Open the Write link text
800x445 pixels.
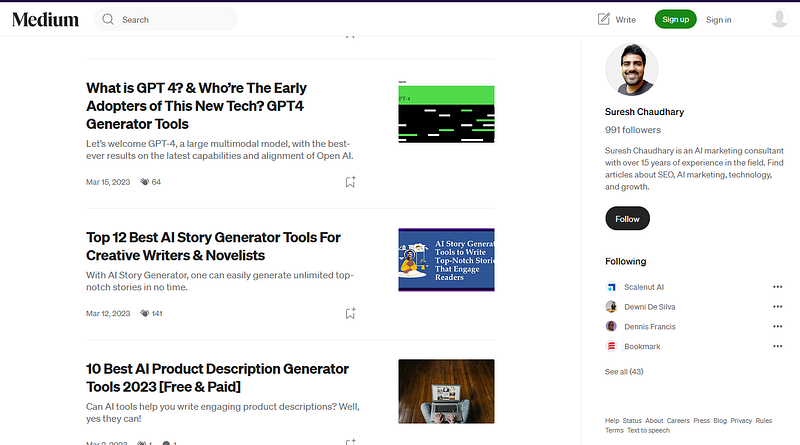click(x=625, y=19)
